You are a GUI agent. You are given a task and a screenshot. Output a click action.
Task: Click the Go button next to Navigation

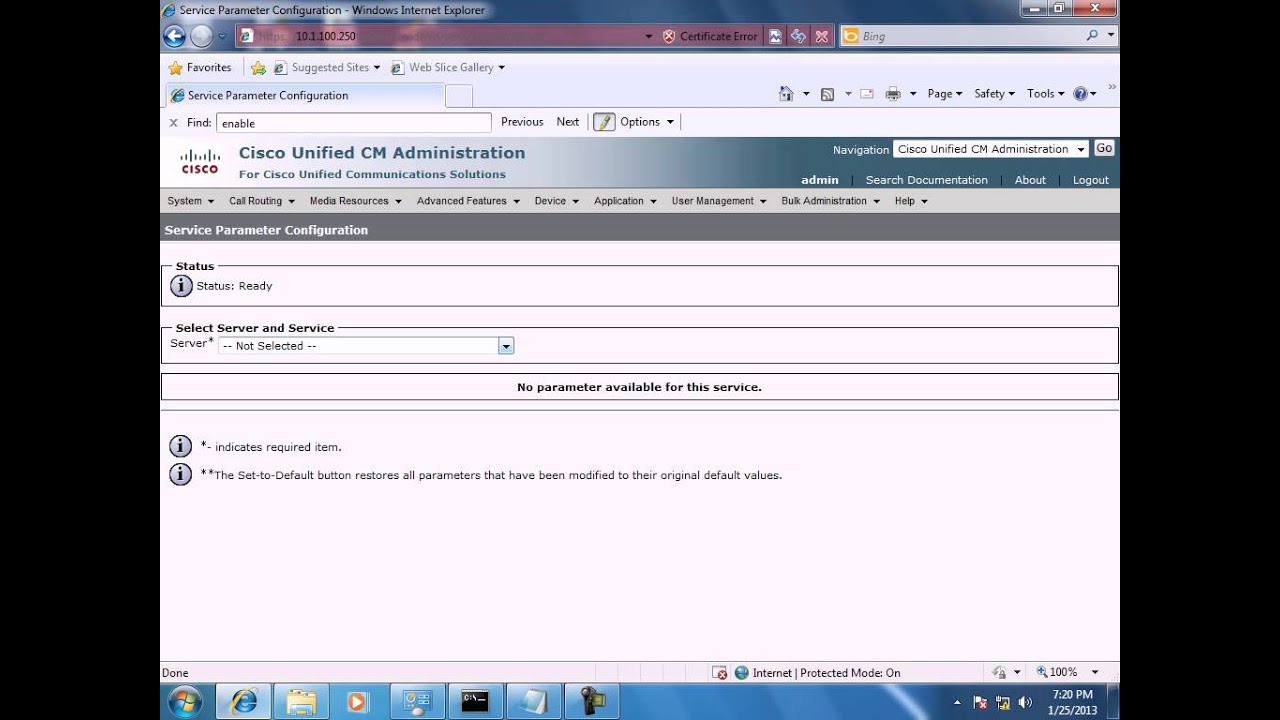(1104, 148)
